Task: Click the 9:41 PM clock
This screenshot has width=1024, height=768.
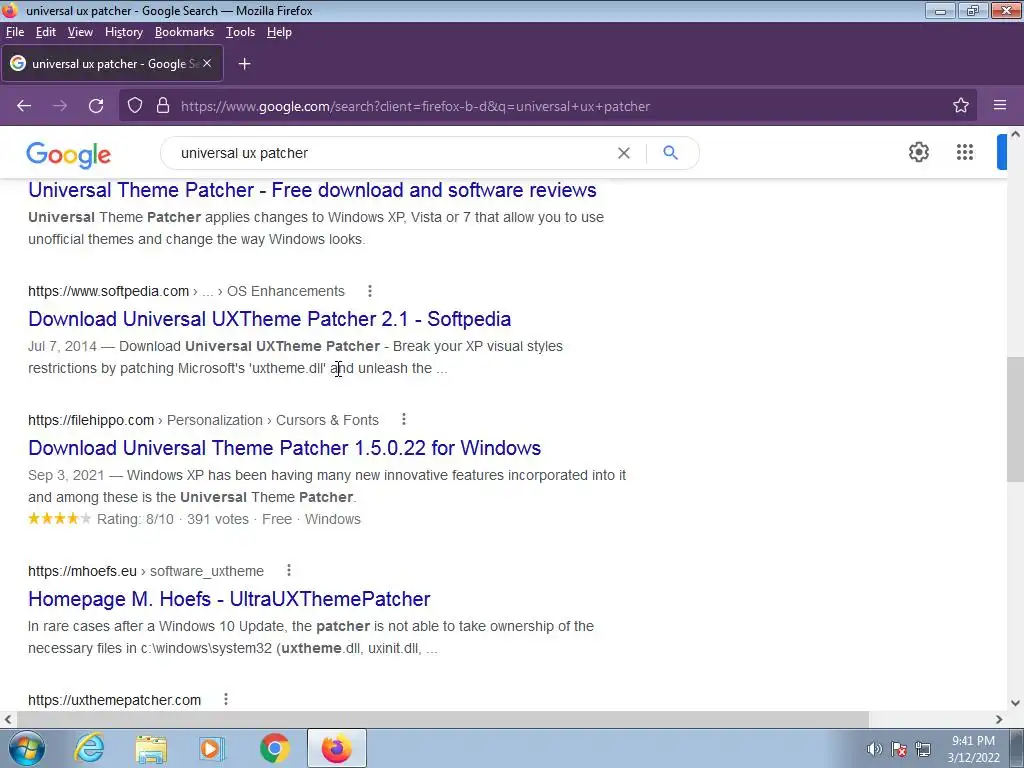Action: 973,741
